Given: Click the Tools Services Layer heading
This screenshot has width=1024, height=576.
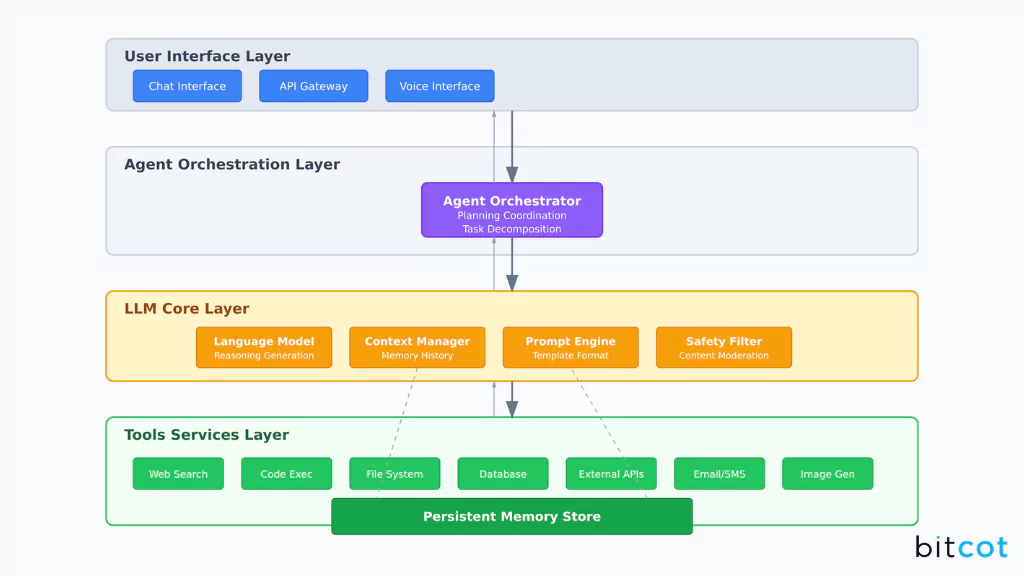Looking at the screenshot, I should [x=208, y=435].
